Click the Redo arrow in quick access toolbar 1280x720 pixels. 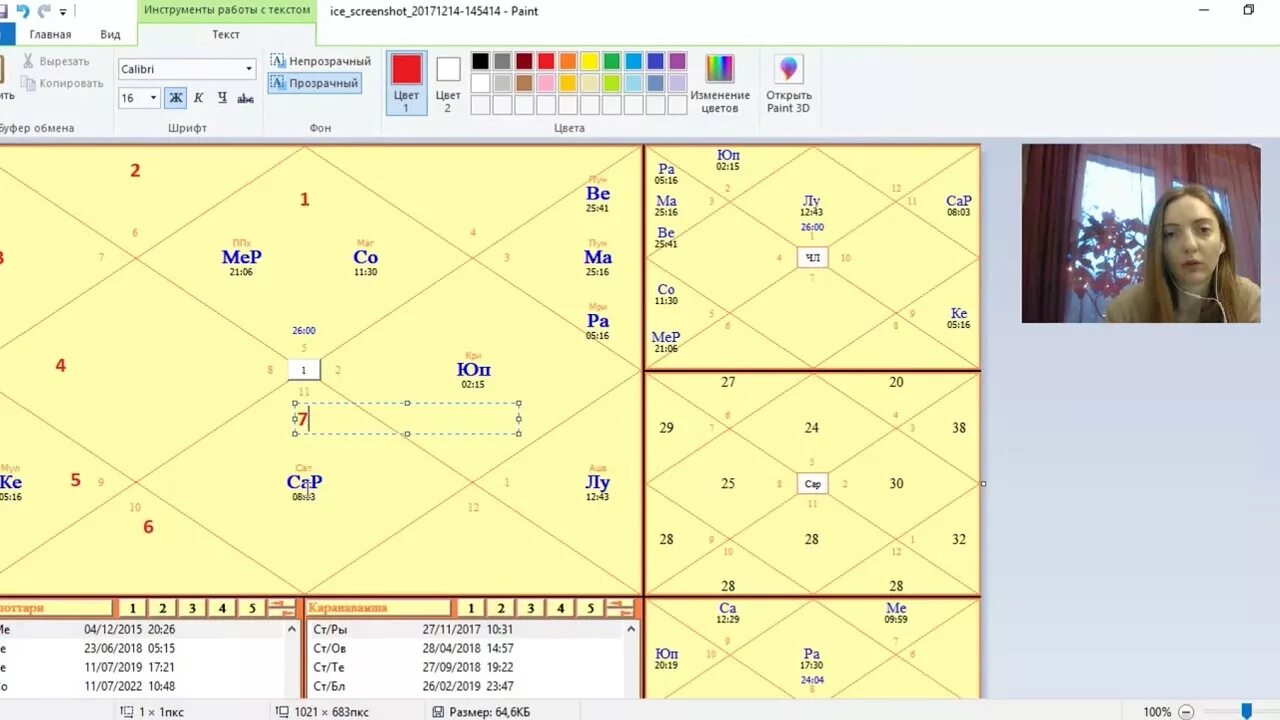pyautogui.click(x=44, y=11)
